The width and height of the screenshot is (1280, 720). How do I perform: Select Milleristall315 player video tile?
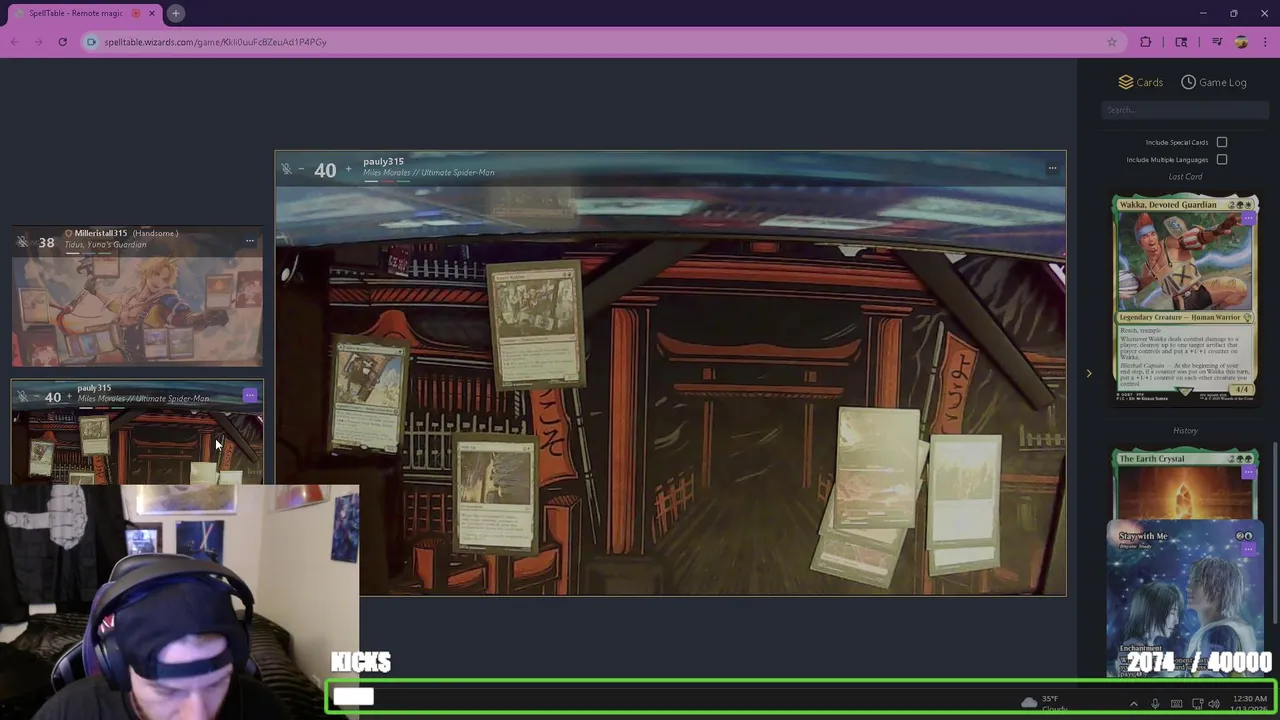[137, 297]
